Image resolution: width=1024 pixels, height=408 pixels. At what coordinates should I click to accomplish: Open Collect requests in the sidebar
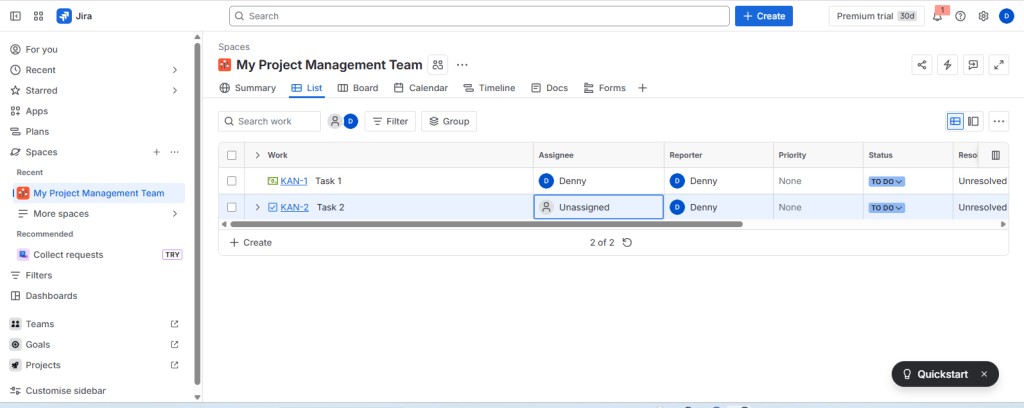tap(99, 255)
